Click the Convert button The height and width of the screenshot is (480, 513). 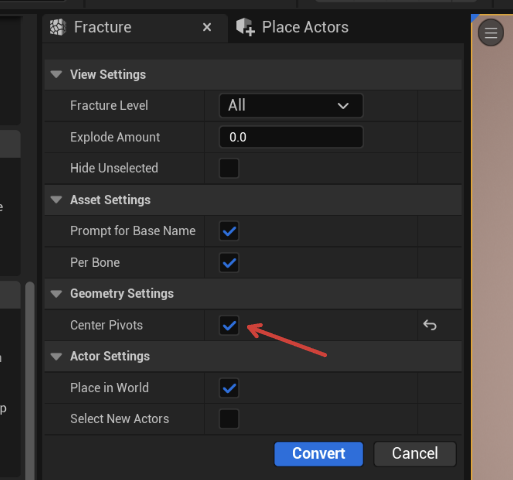(x=319, y=454)
